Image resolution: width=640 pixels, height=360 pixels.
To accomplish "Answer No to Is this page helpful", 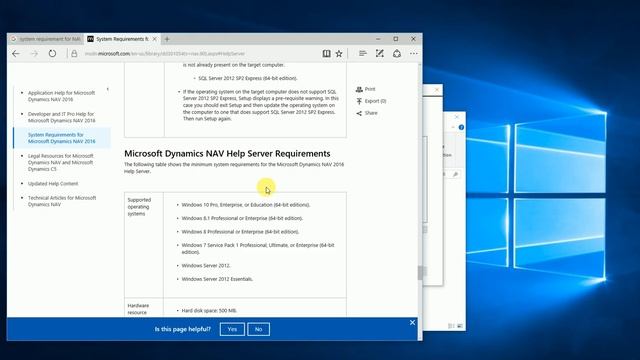I will point(258,329).
